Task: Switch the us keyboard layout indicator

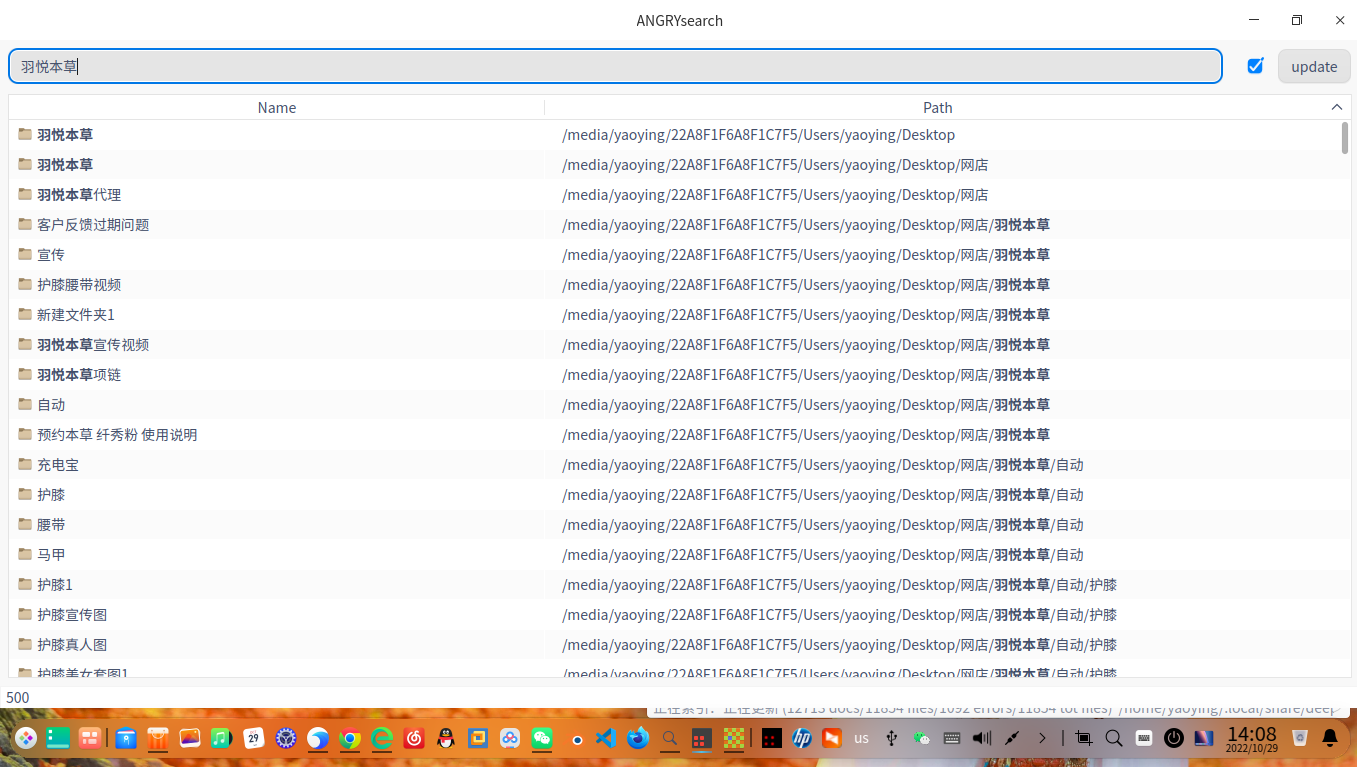Action: point(861,738)
